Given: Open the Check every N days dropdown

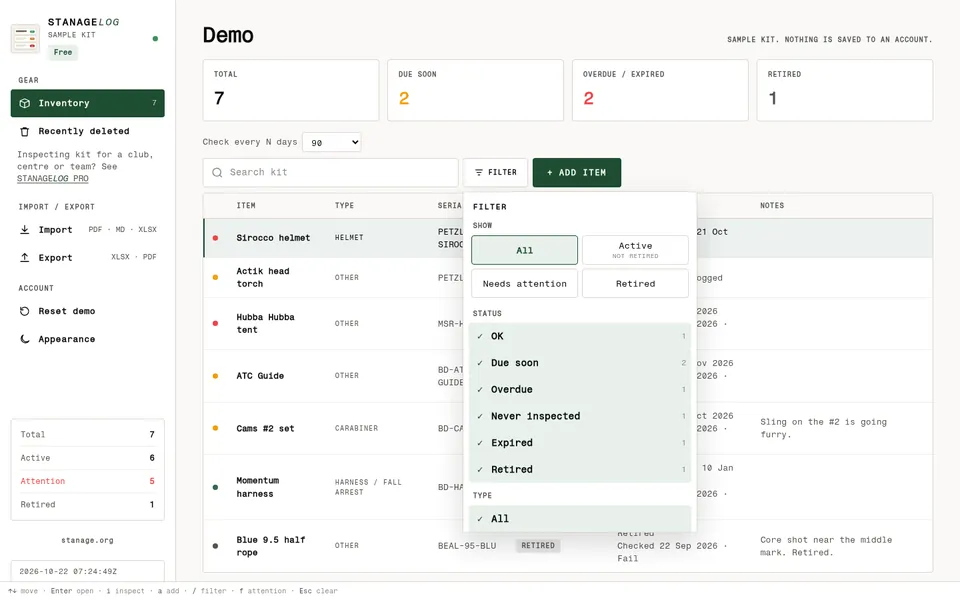Looking at the screenshot, I should tap(331, 143).
